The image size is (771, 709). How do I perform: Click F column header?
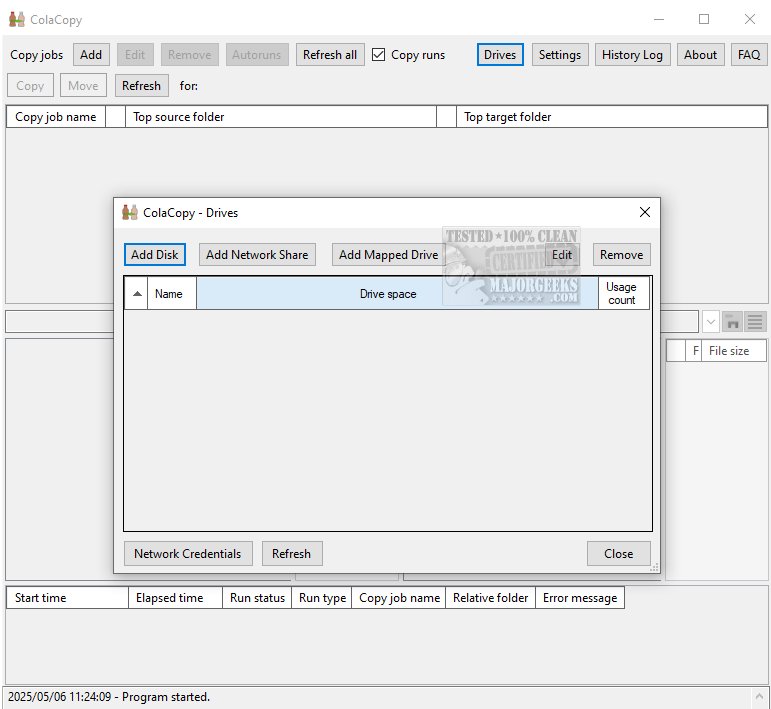click(x=694, y=351)
